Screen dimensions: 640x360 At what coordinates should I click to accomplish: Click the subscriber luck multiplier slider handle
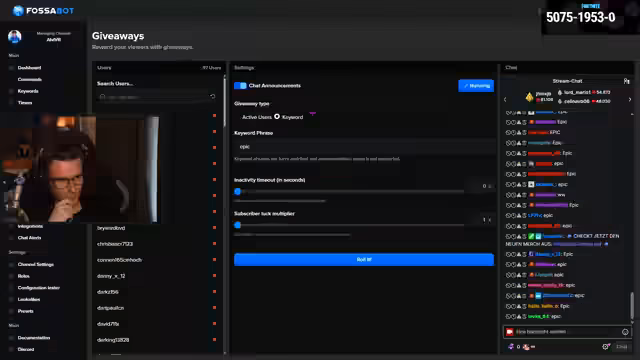[x=238, y=225]
